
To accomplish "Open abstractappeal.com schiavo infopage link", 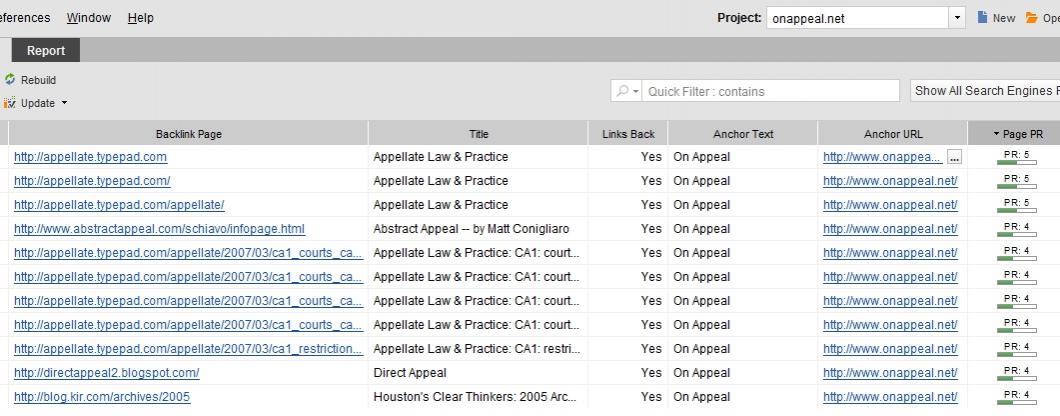I will (x=159, y=229).
